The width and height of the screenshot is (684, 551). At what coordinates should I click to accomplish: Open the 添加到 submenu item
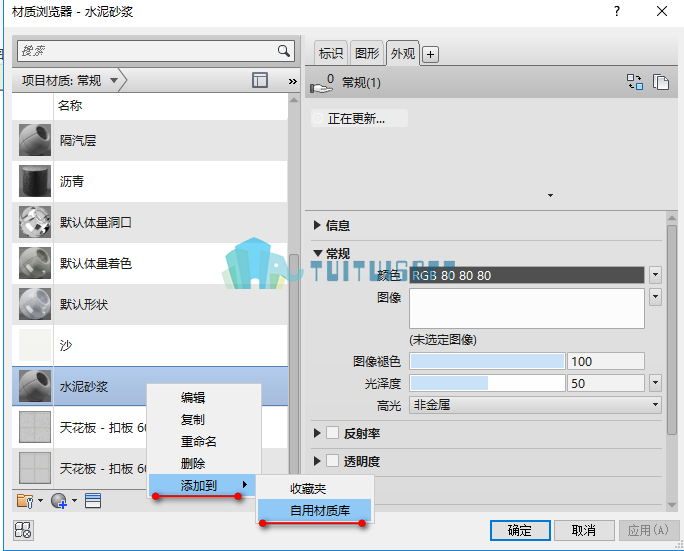tap(202, 485)
